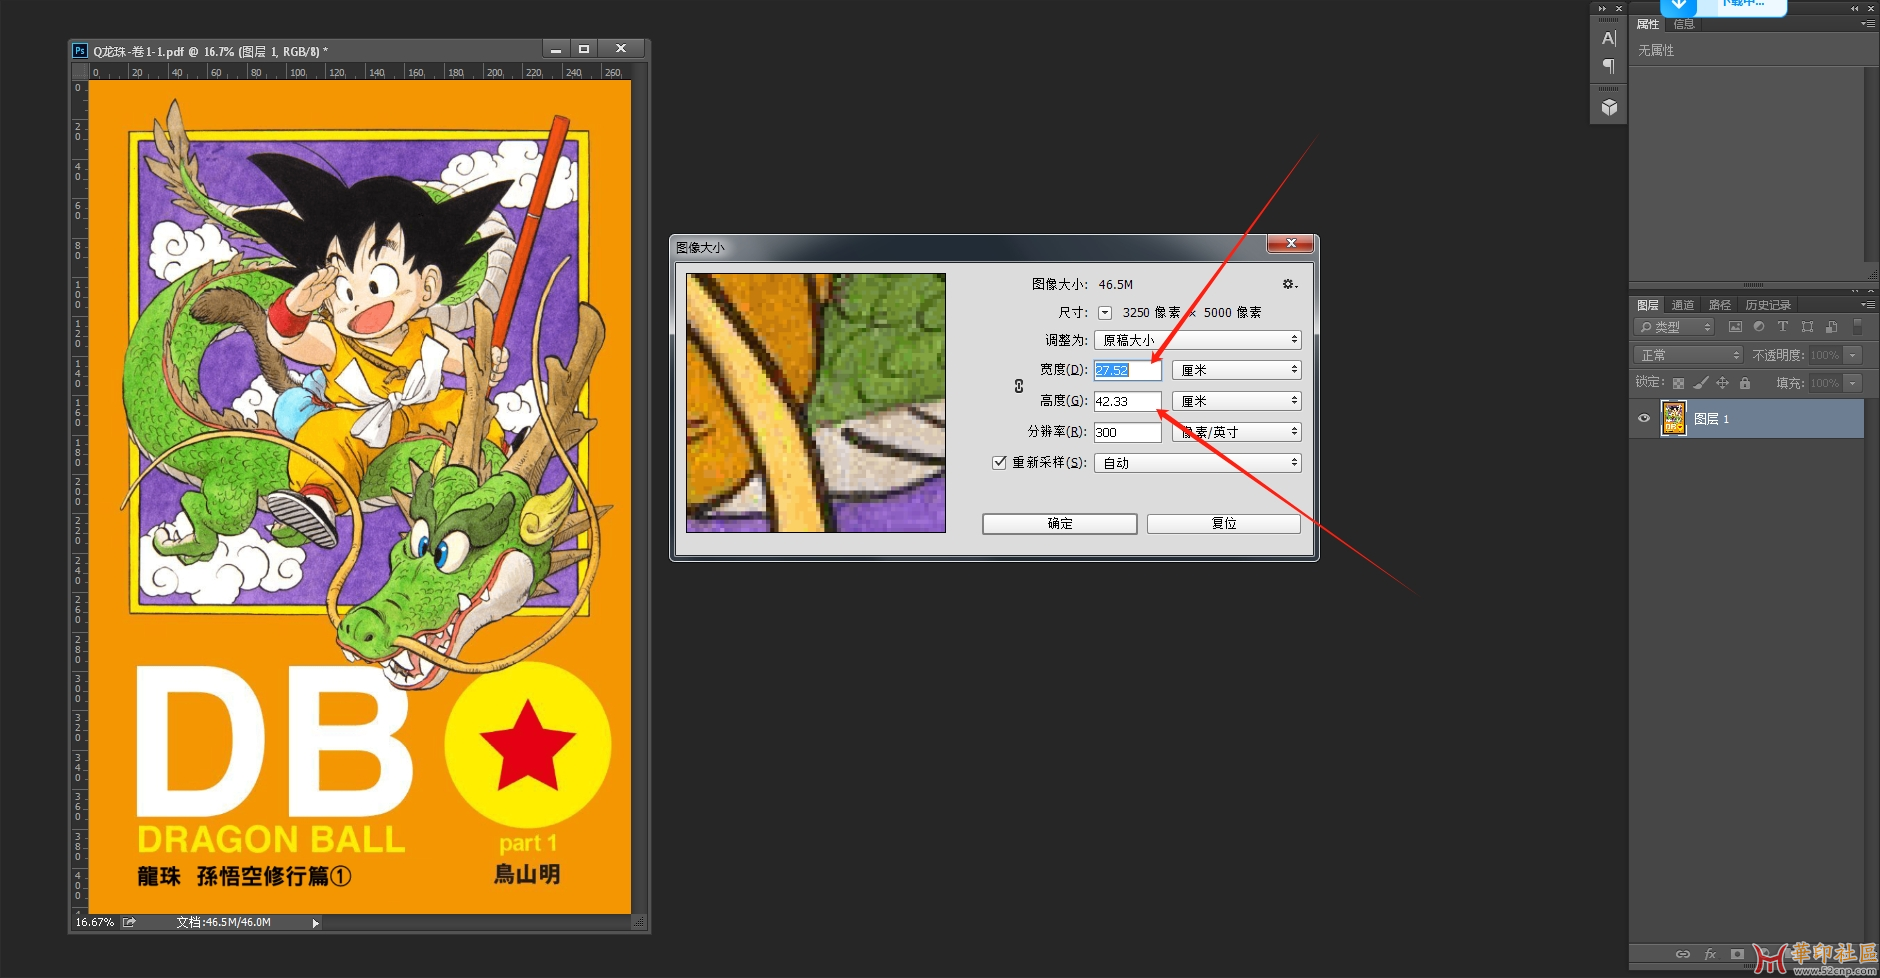
Task: Click the 复位 reset button
Action: tap(1224, 524)
